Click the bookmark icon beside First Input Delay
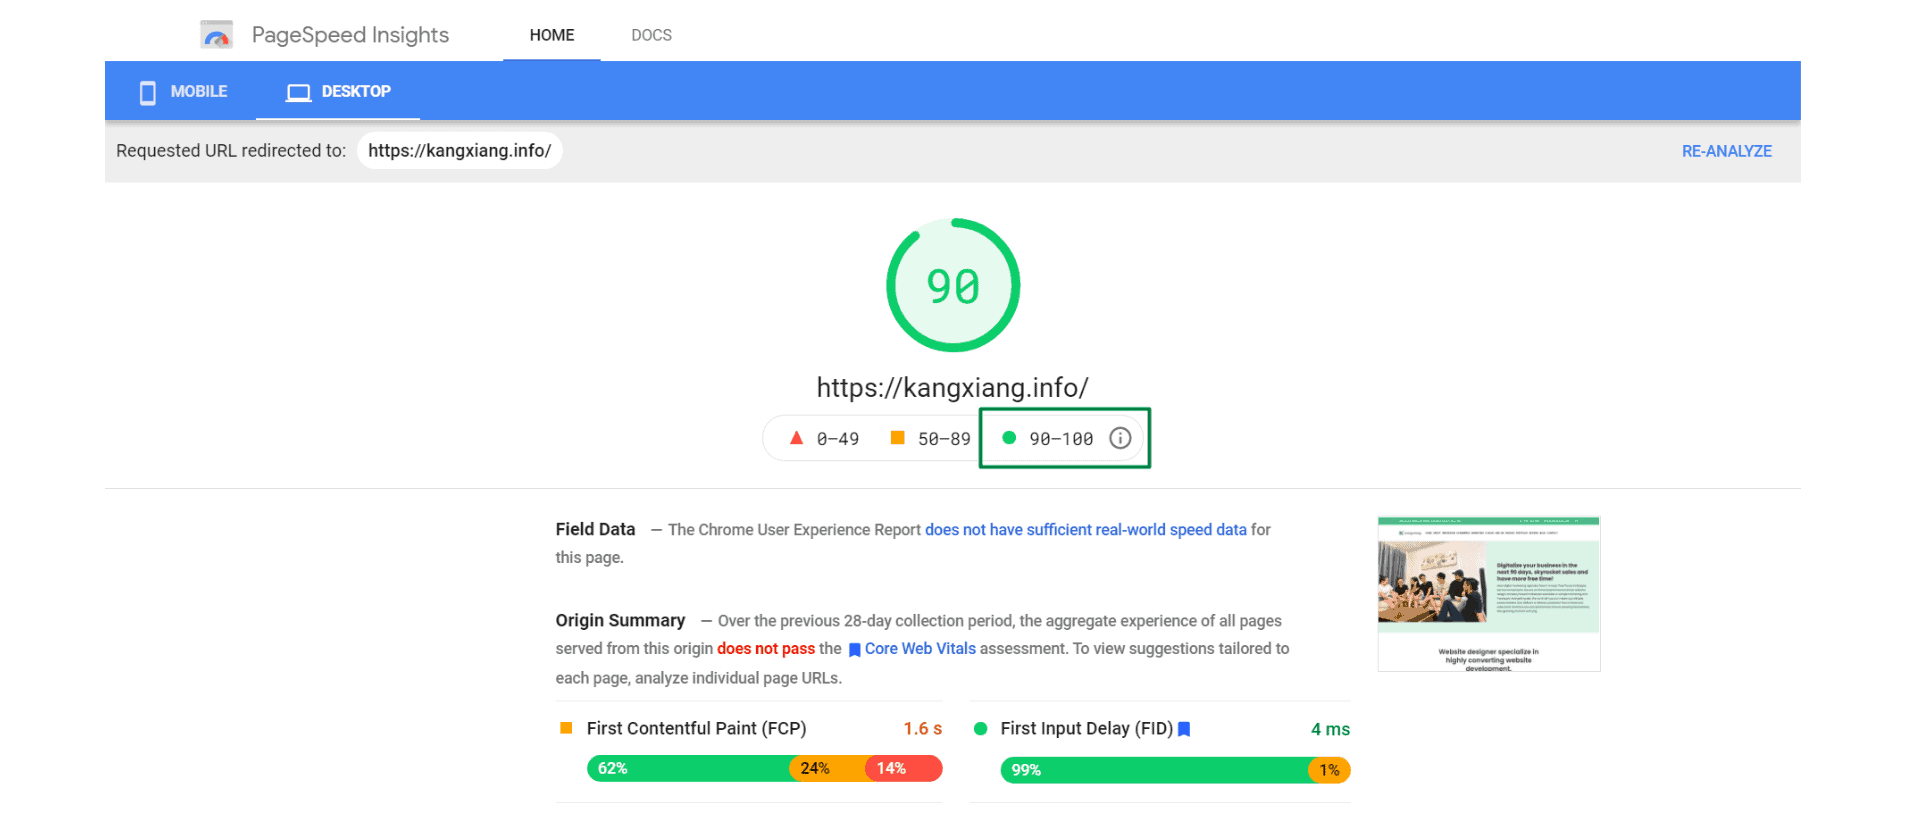Image resolution: width=1906 pixels, height=818 pixels. (1184, 729)
